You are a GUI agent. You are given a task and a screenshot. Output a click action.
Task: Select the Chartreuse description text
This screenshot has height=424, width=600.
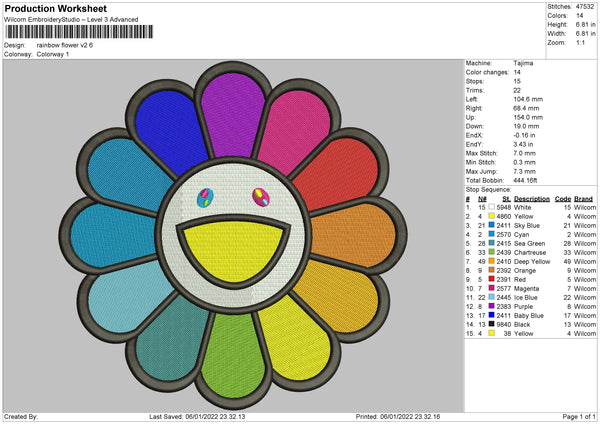(530, 253)
